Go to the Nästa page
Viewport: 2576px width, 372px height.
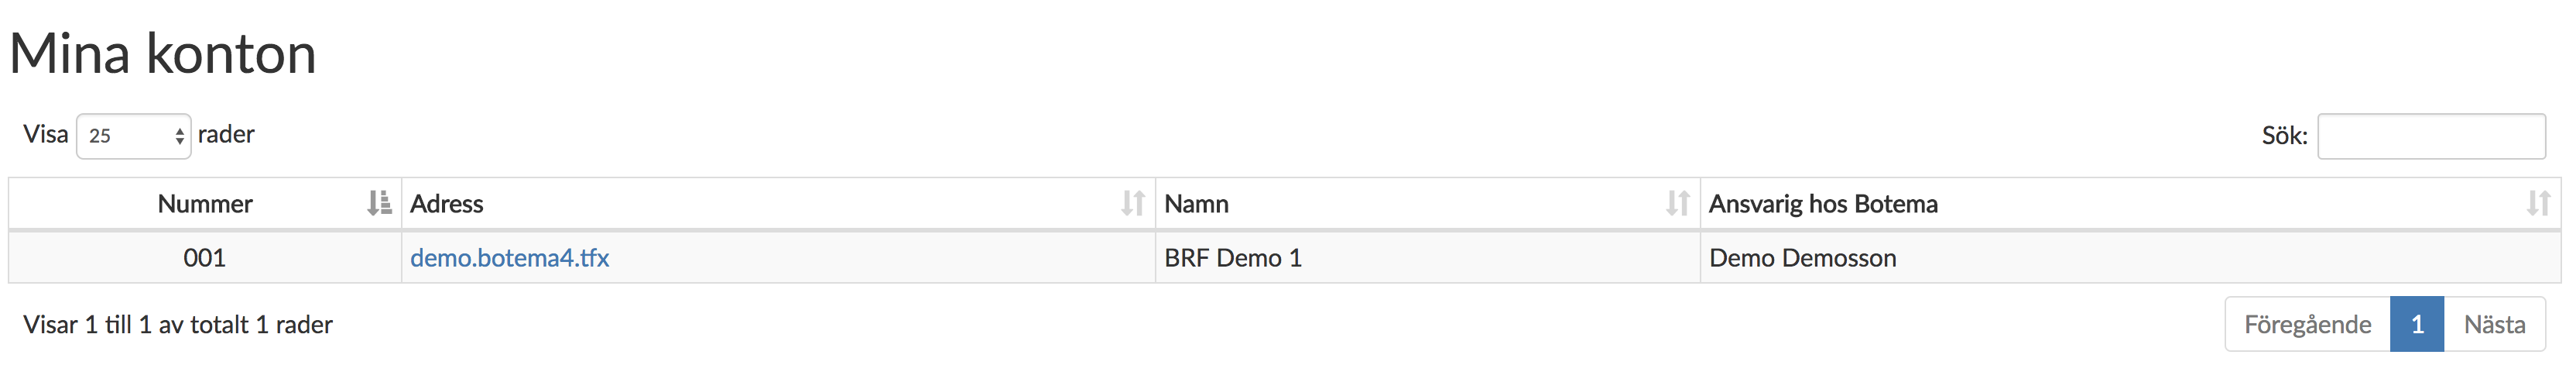2494,324
